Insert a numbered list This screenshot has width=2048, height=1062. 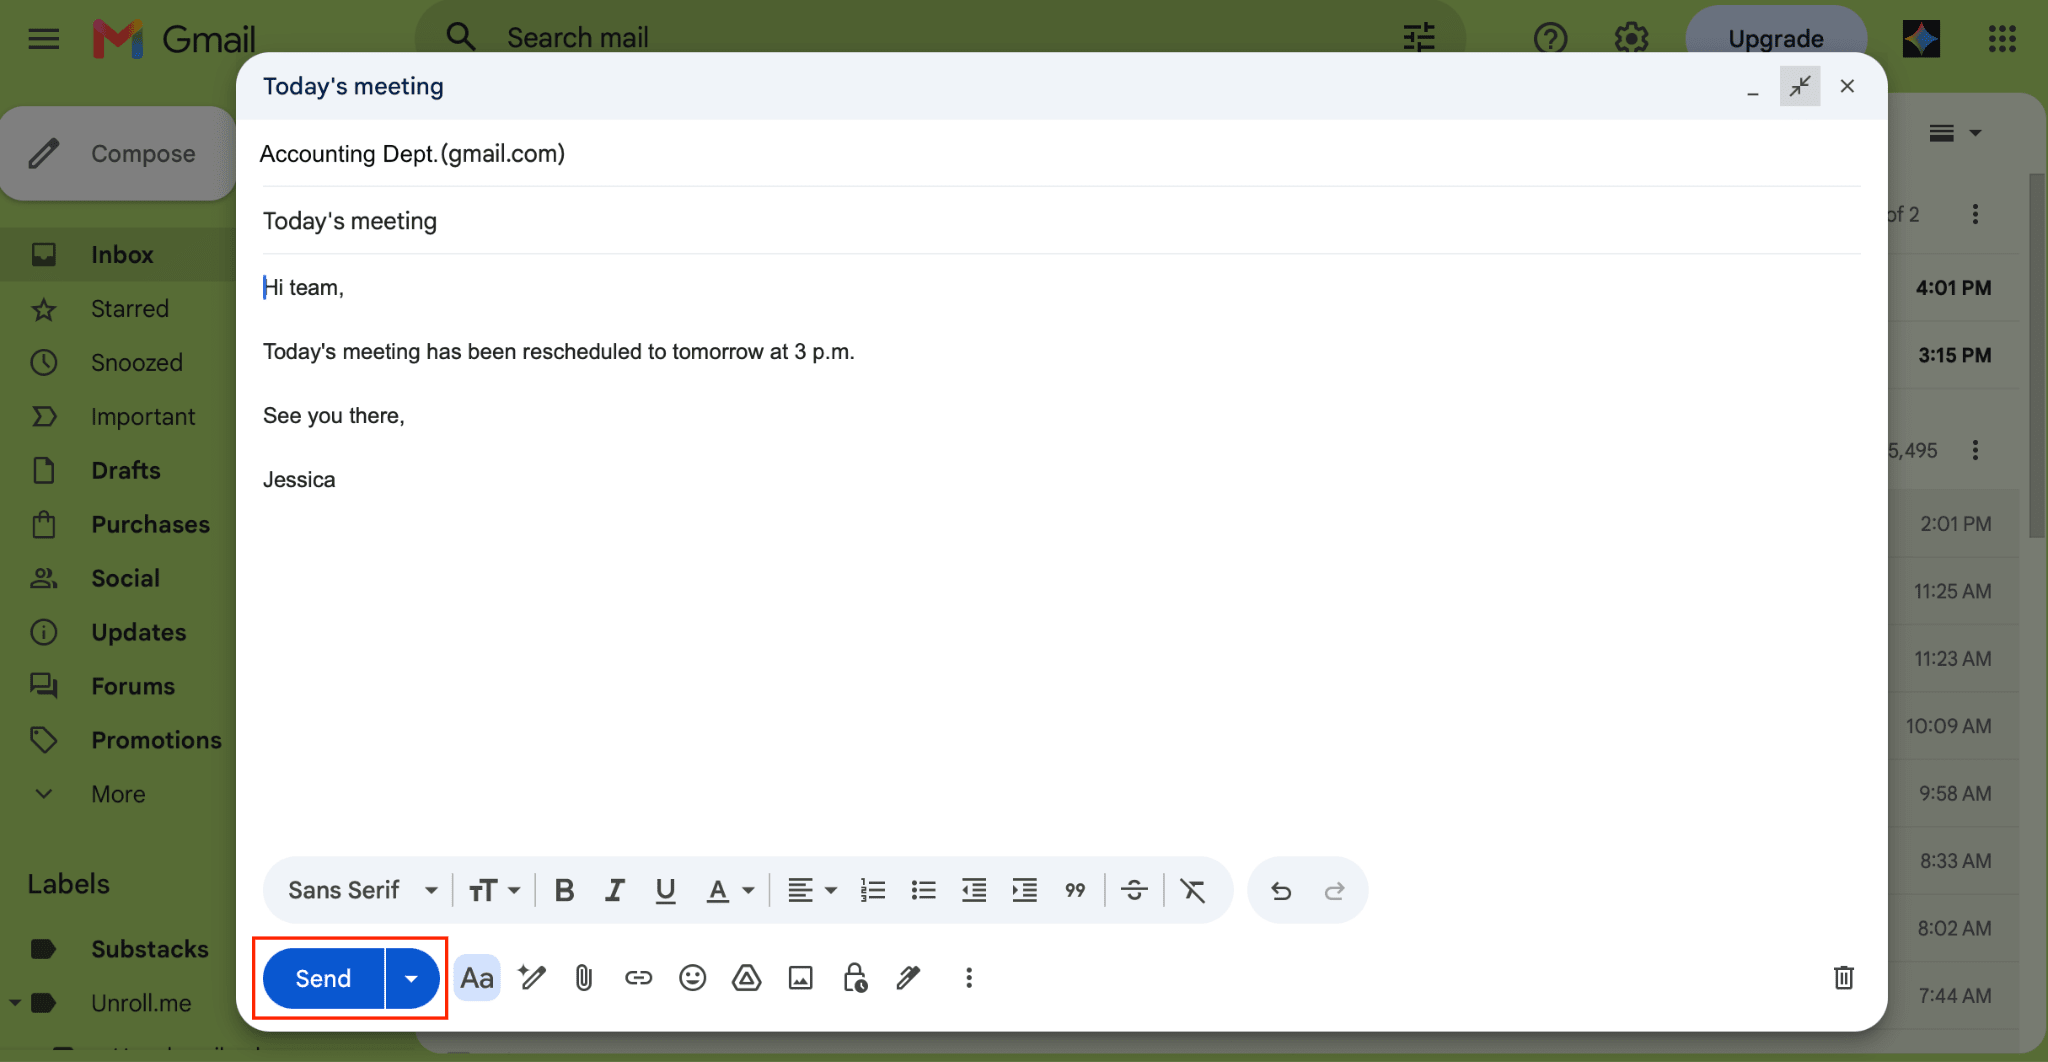(x=873, y=890)
